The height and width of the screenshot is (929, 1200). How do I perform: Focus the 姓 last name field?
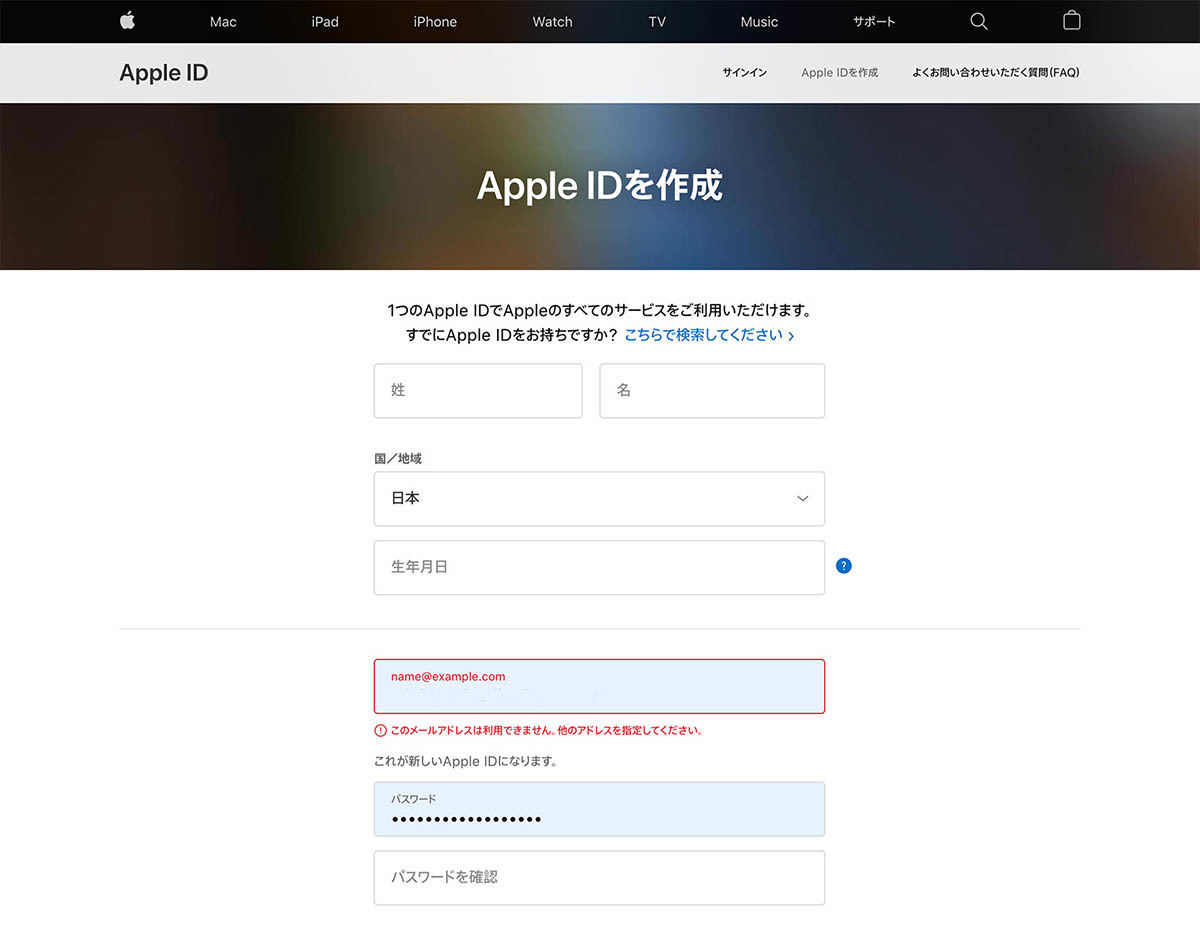pyautogui.click(x=478, y=391)
